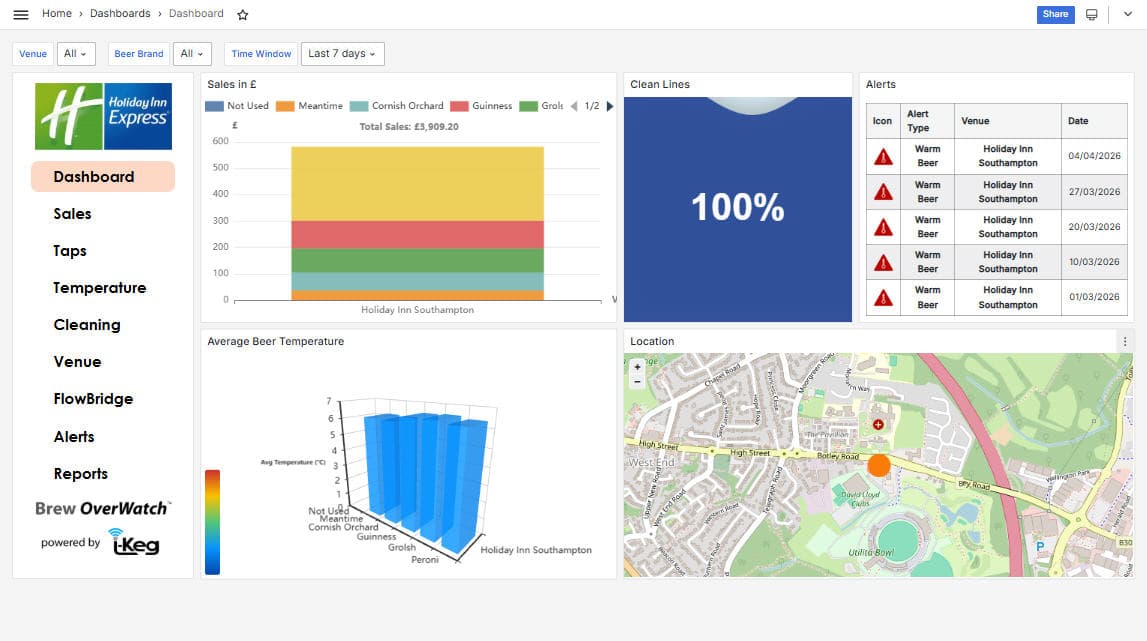
Task: Click the parking P marker on map
Action: coord(1039,546)
